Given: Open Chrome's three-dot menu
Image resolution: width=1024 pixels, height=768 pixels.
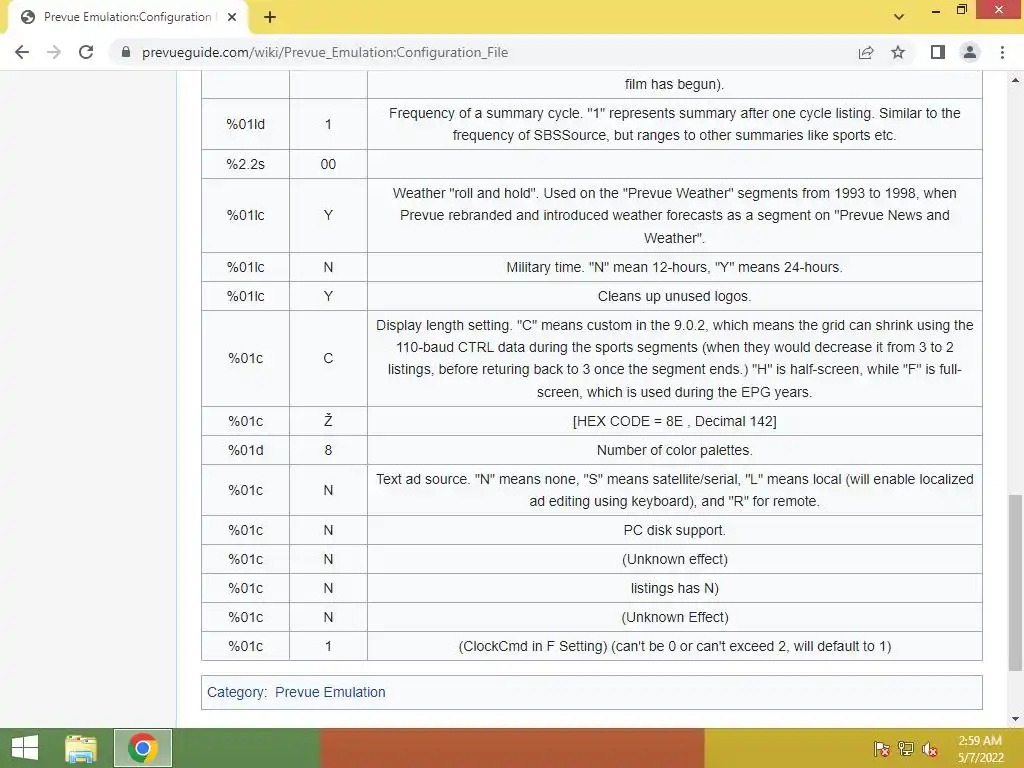Looking at the screenshot, I should (1002, 52).
